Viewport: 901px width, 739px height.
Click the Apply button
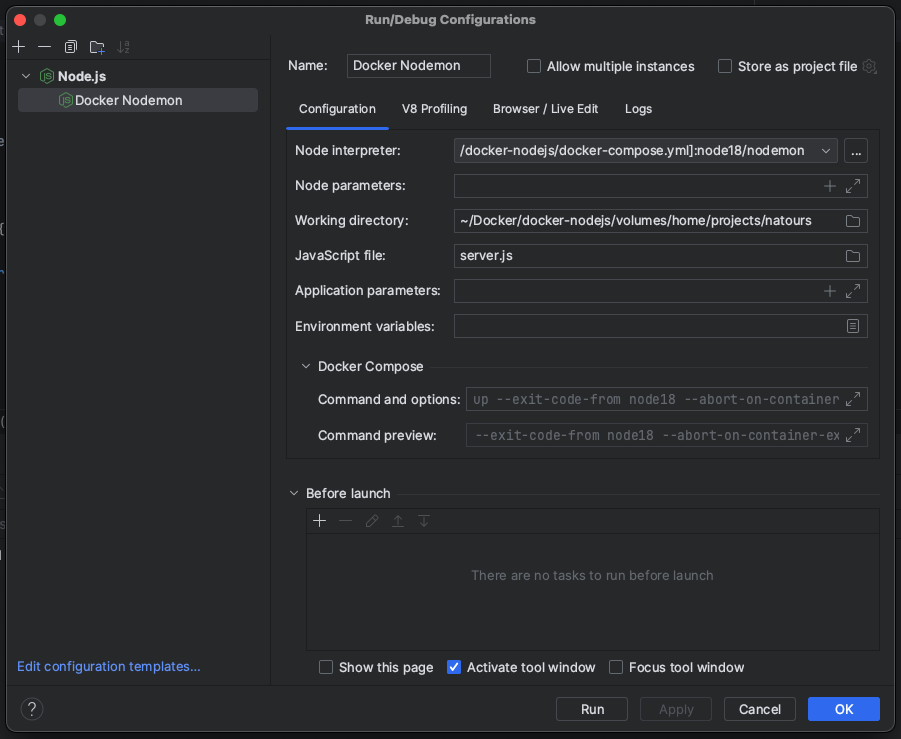point(676,709)
